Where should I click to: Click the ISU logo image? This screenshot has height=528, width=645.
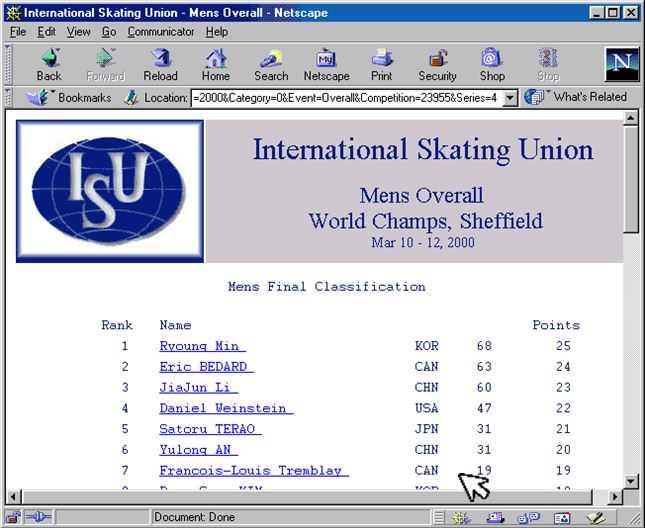110,190
